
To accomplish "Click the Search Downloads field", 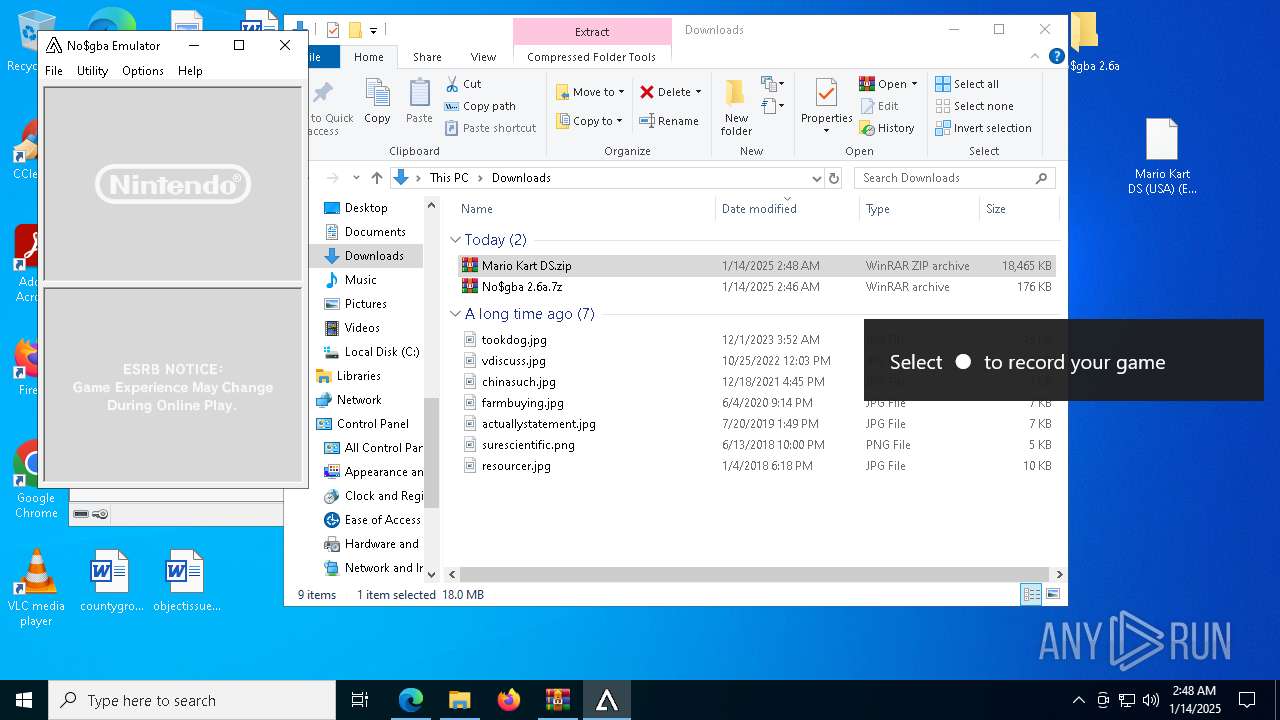I will [954, 178].
